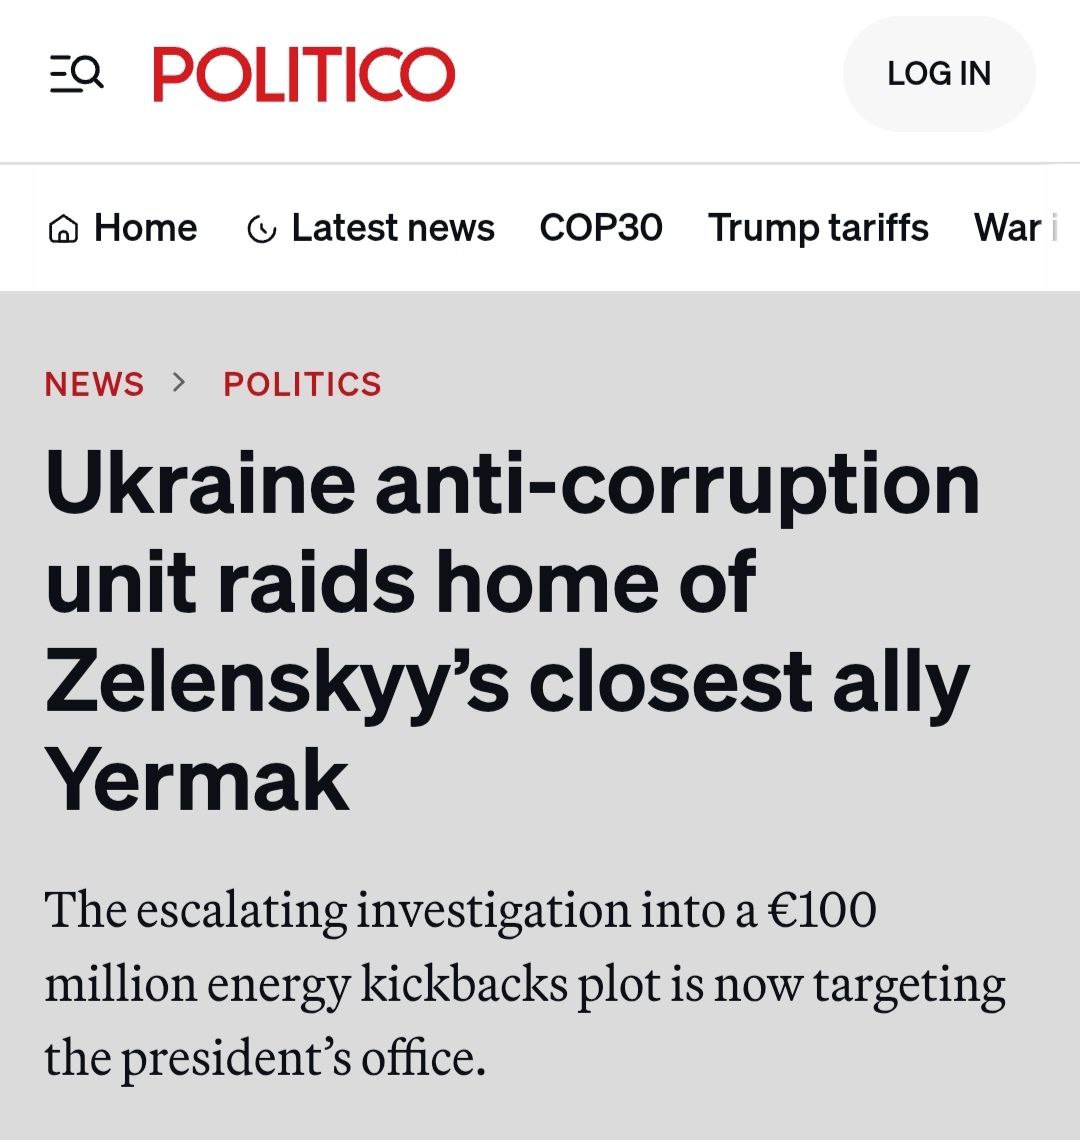Click the breadcrumb chevron separator arrow
Screen dimensions: 1080x1140
pyautogui.click(x=180, y=383)
